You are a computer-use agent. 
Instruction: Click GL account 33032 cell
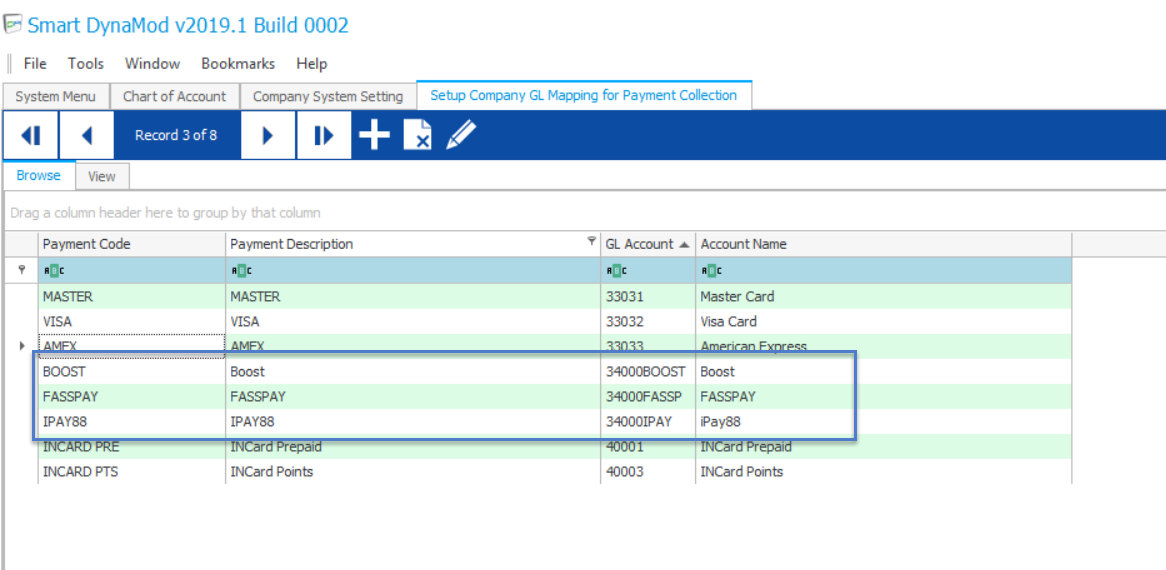(648, 322)
